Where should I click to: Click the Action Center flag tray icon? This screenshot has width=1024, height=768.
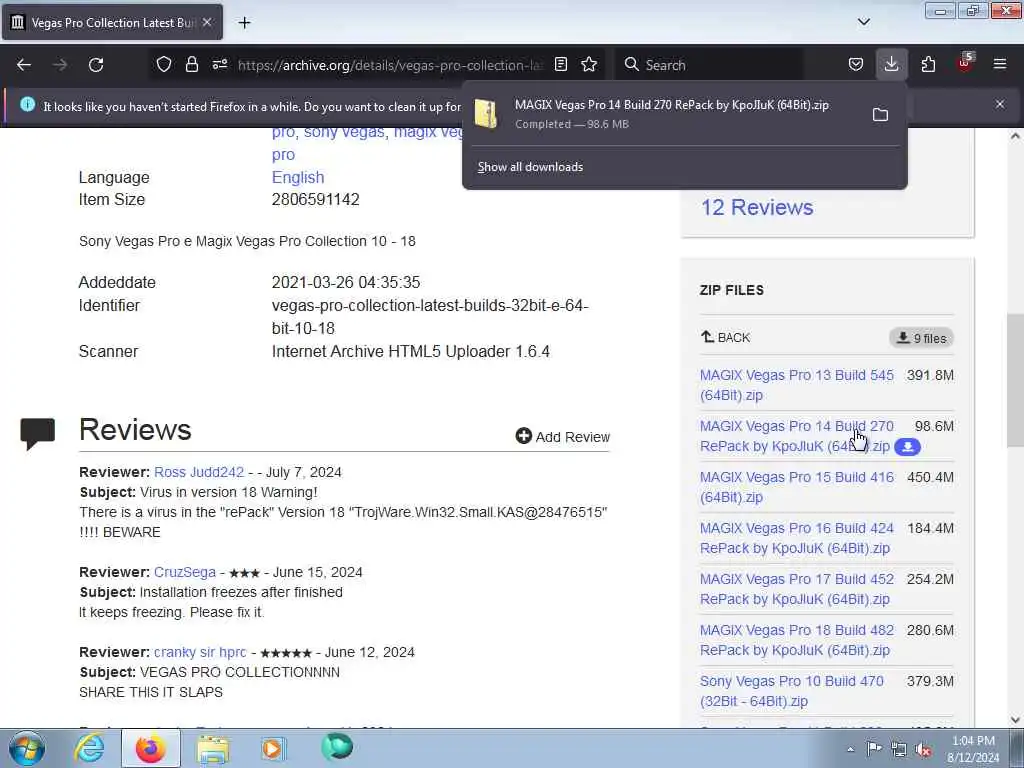pyautogui.click(x=874, y=748)
